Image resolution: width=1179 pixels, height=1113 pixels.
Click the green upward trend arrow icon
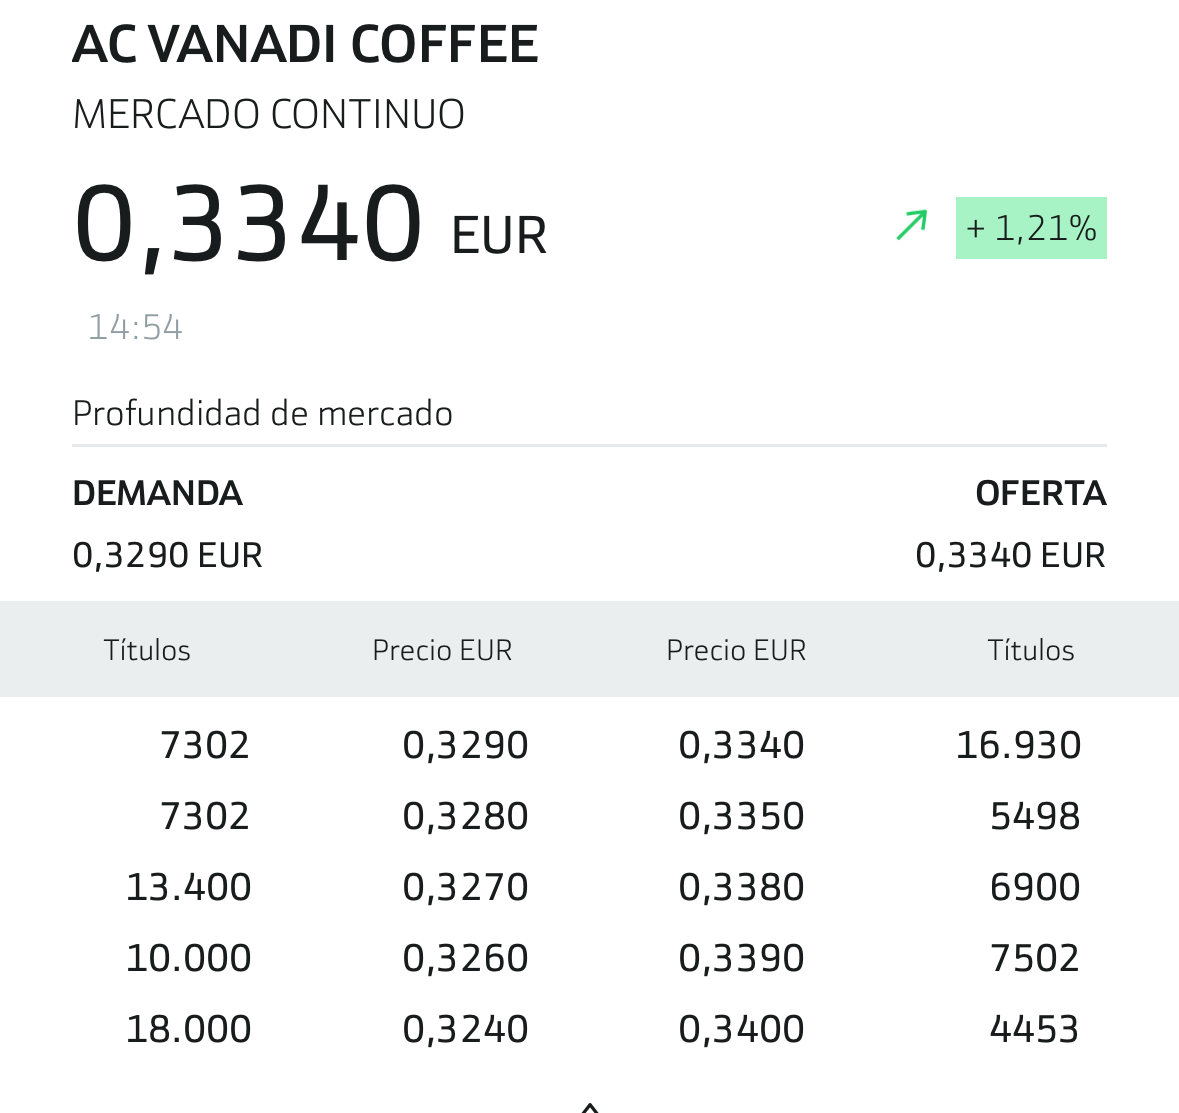(912, 226)
